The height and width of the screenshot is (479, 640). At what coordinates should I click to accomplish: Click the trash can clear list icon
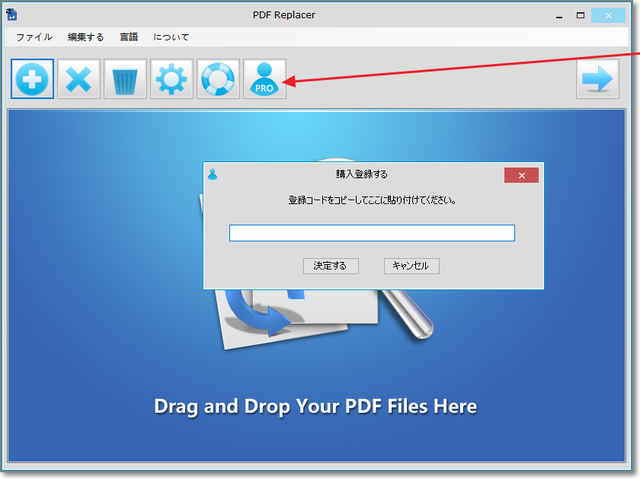[125, 79]
